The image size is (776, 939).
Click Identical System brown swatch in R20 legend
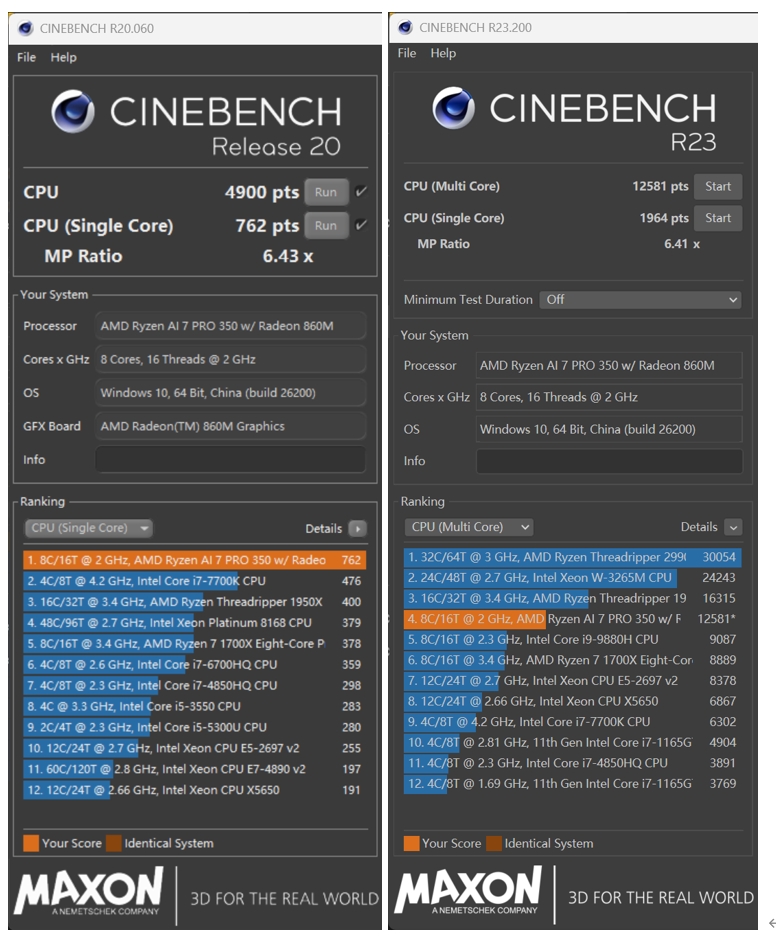[114, 843]
